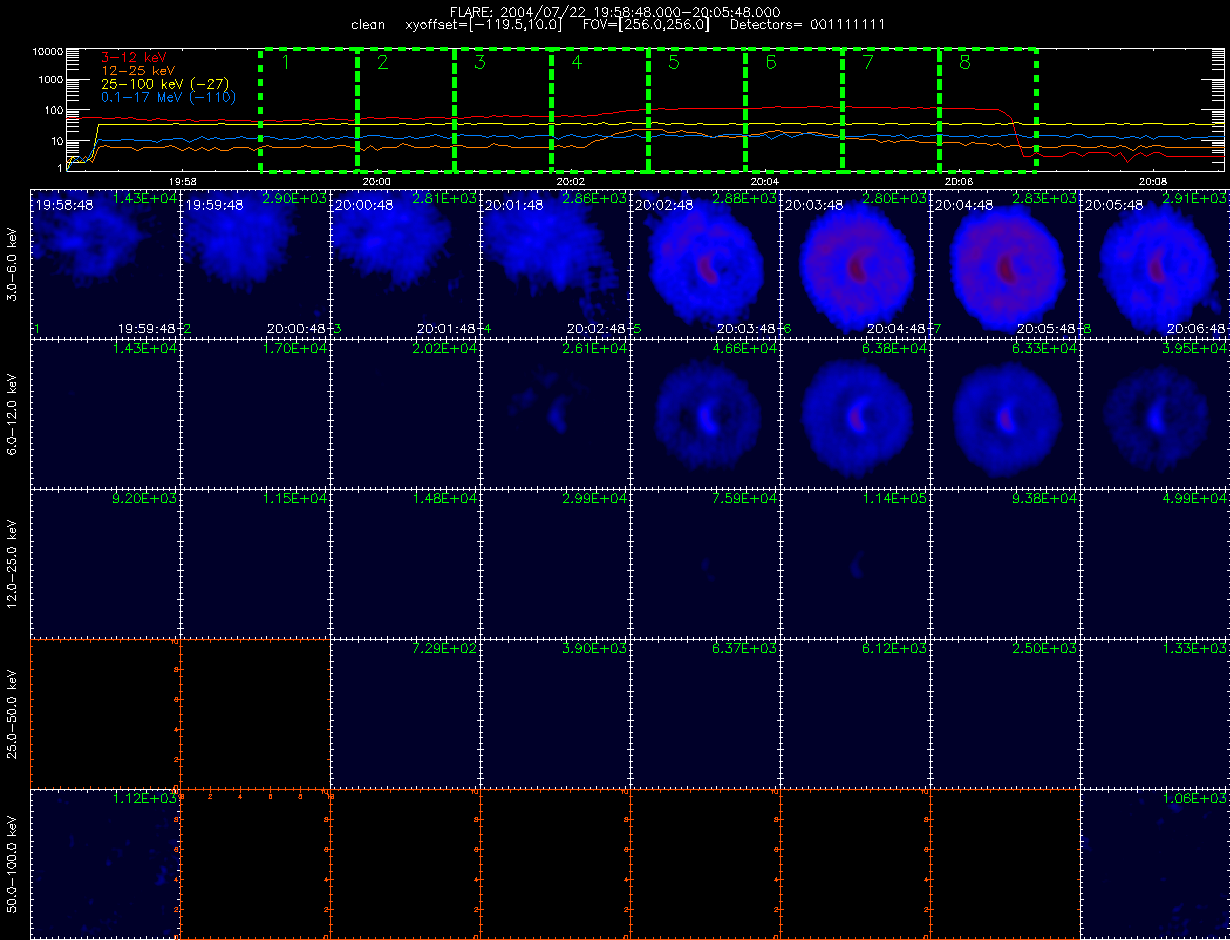This screenshot has height=940, width=1230.
Task: Click the FLARE date and time title text
Action: click(616, 11)
